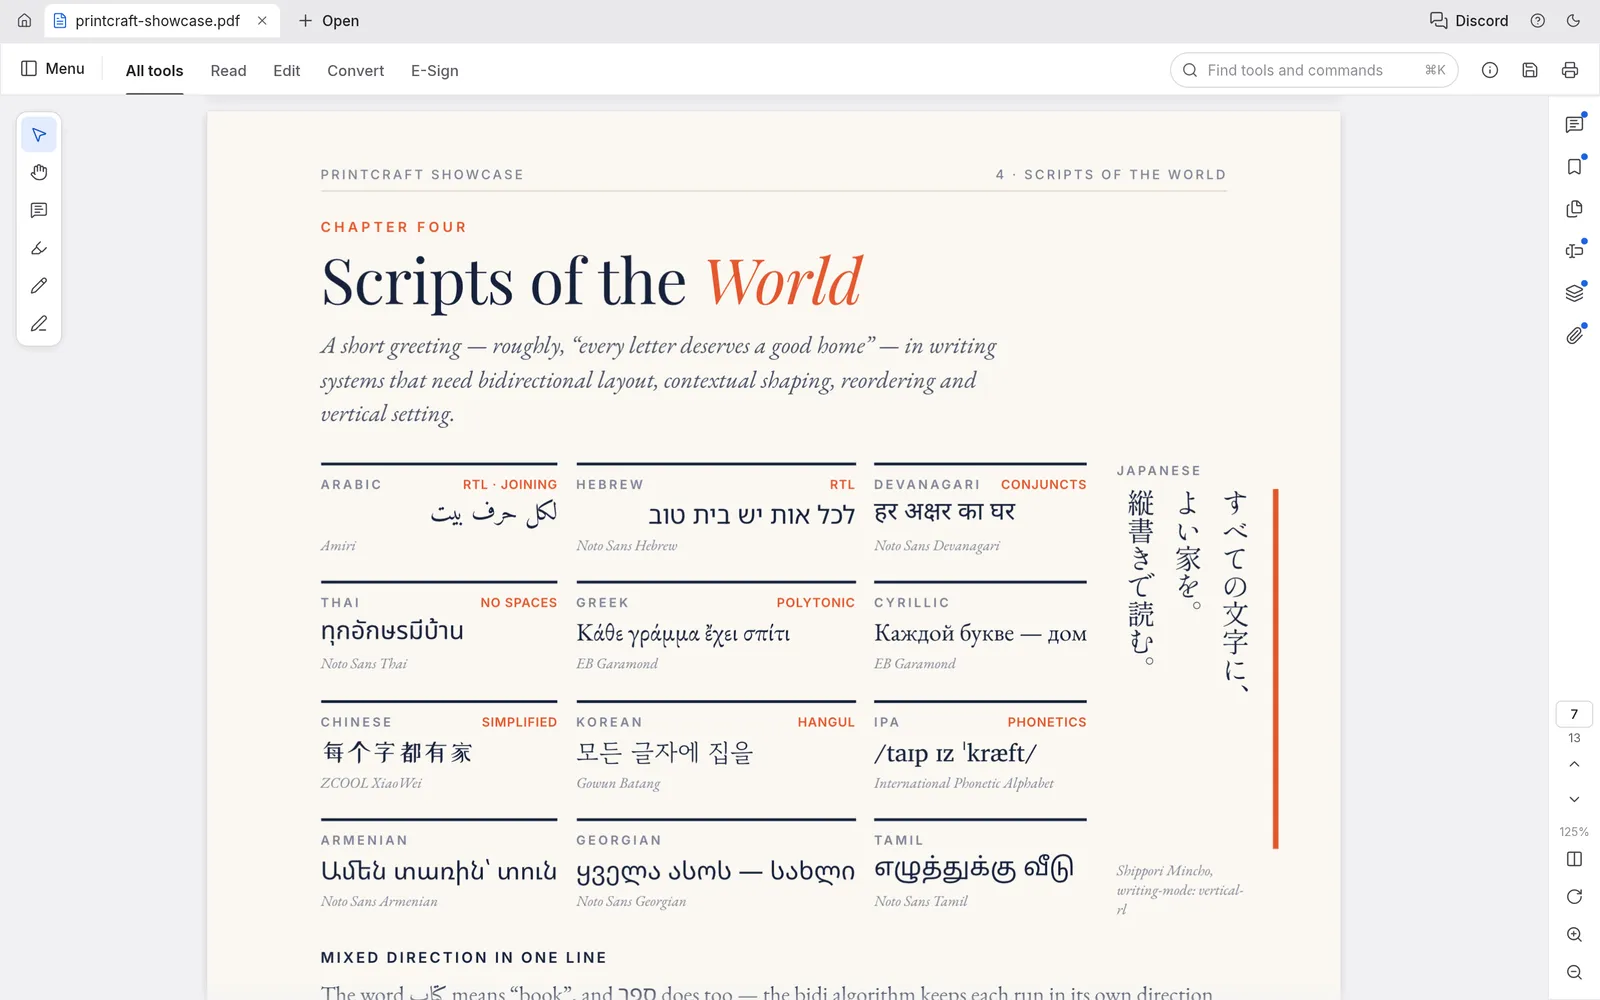Go to previous page with up chevron
Screen dimensions: 1600x1000
tap(1574, 764)
